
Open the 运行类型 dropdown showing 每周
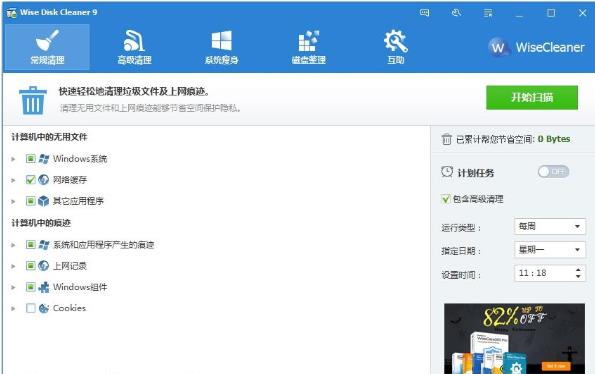point(549,226)
